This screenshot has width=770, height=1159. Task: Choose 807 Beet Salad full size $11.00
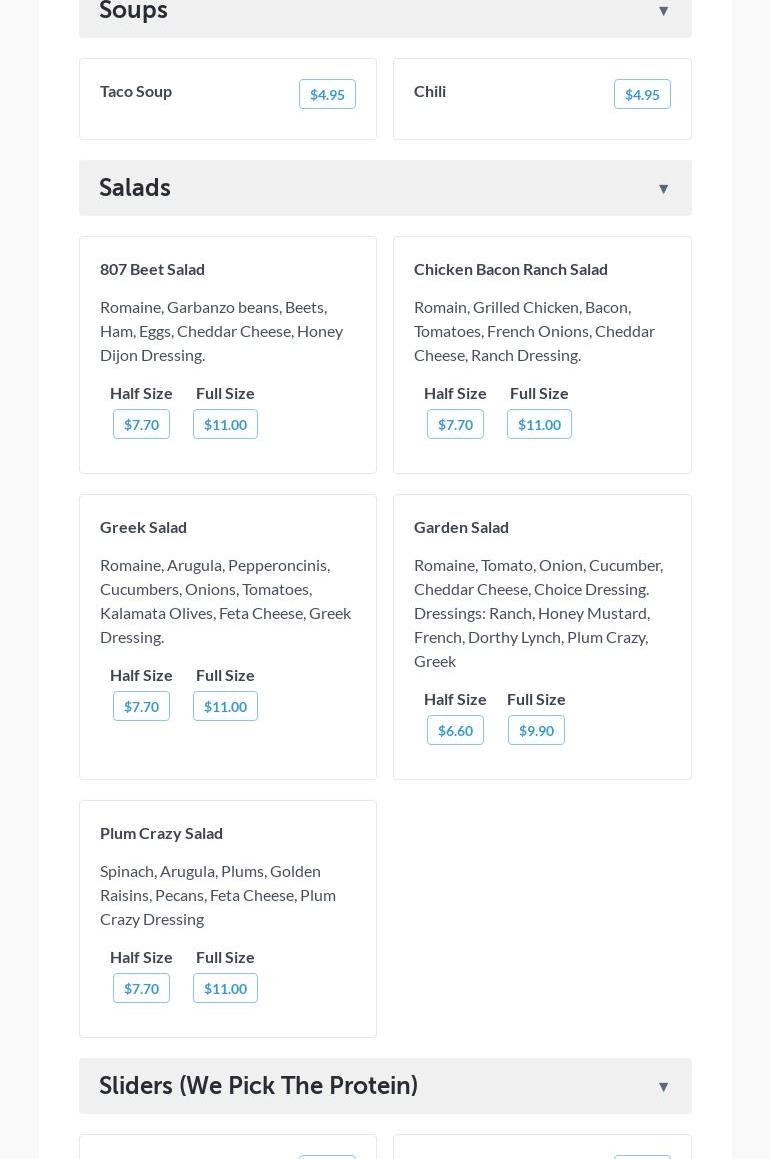(225, 424)
